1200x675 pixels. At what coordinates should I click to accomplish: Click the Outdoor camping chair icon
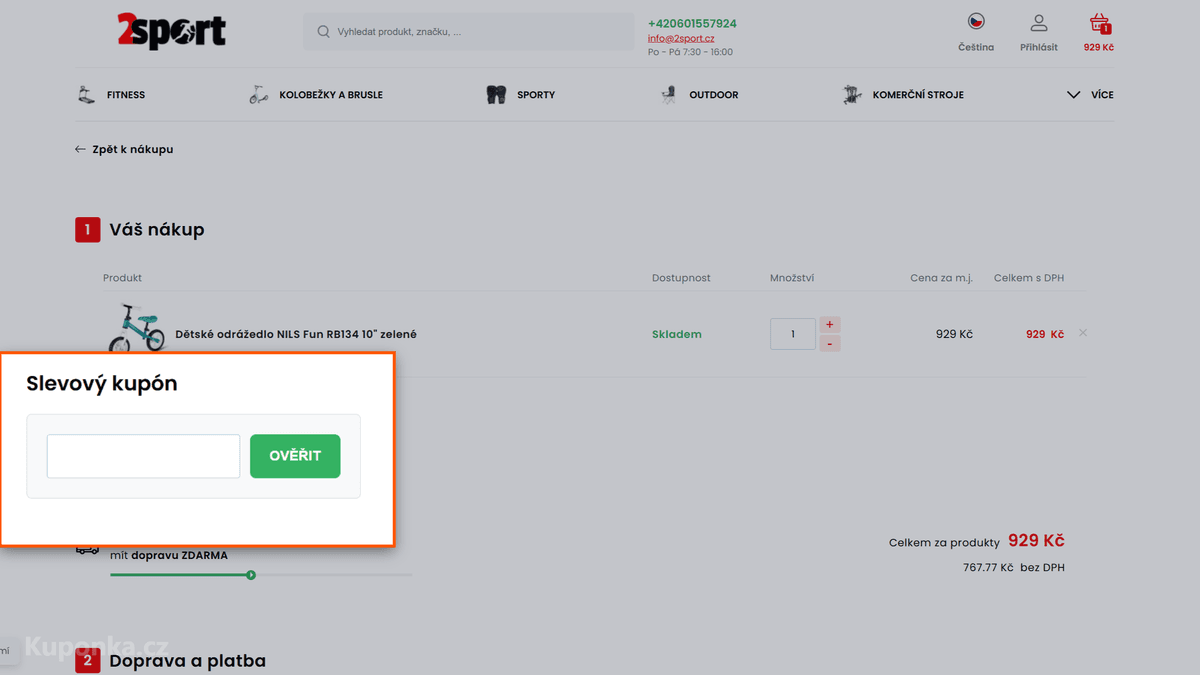coord(668,95)
